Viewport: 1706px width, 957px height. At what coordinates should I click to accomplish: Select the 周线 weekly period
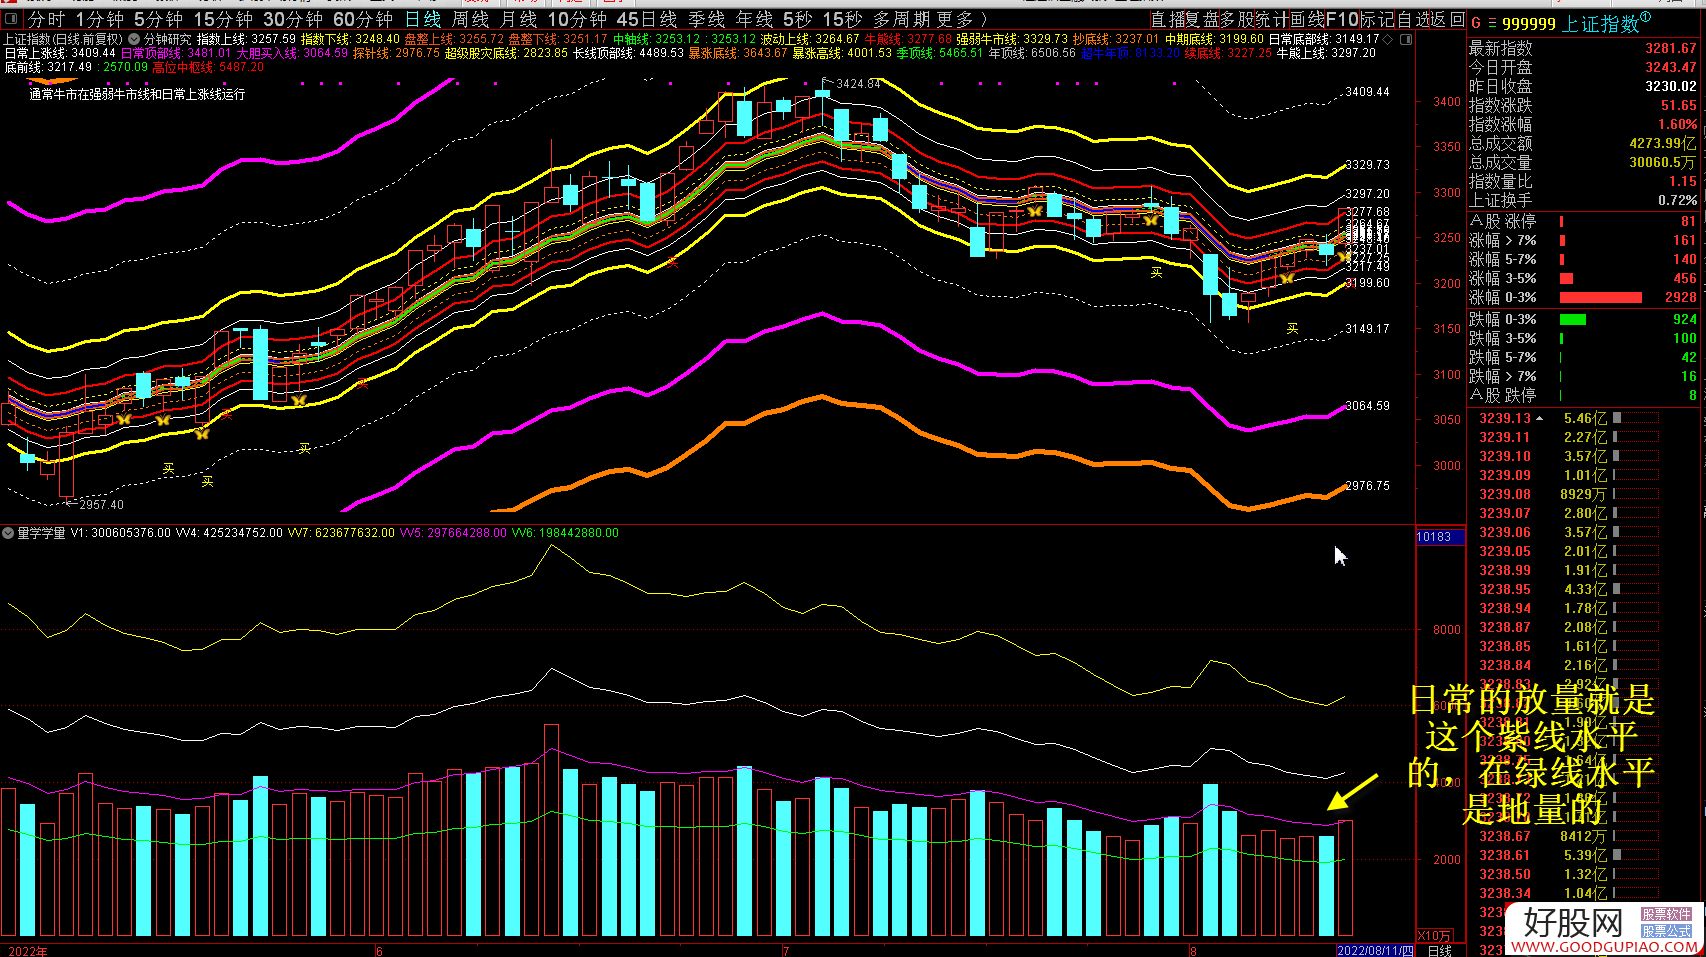click(x=470, y=19)
